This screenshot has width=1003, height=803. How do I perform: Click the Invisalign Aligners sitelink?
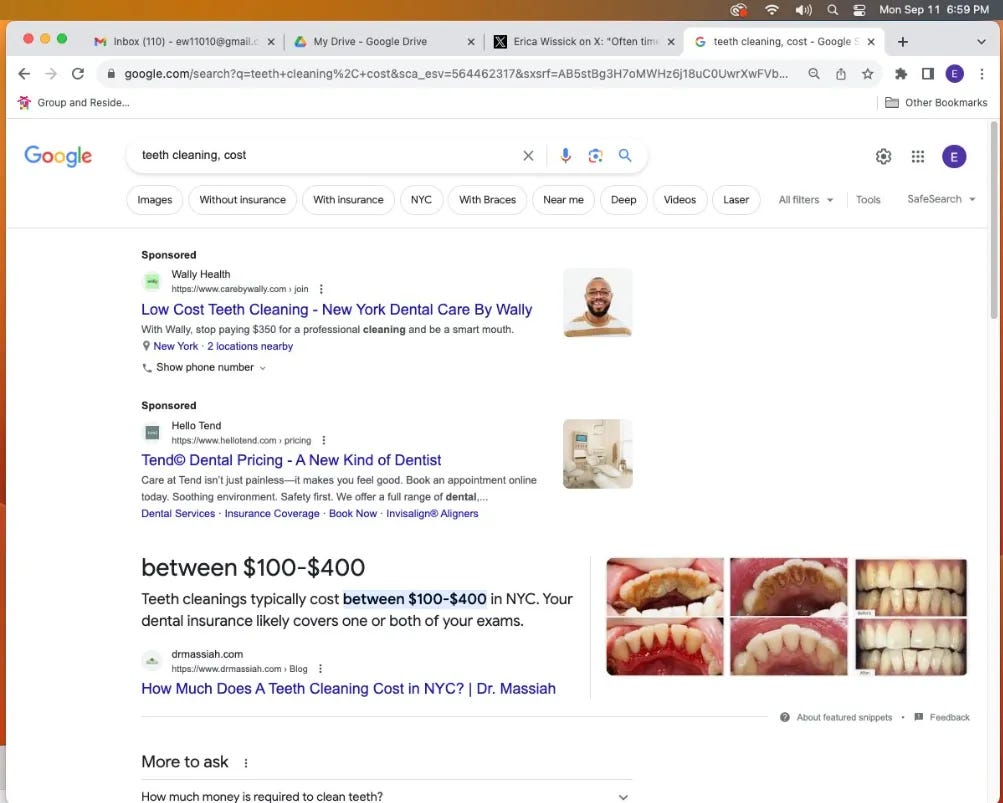pos(432,513)
